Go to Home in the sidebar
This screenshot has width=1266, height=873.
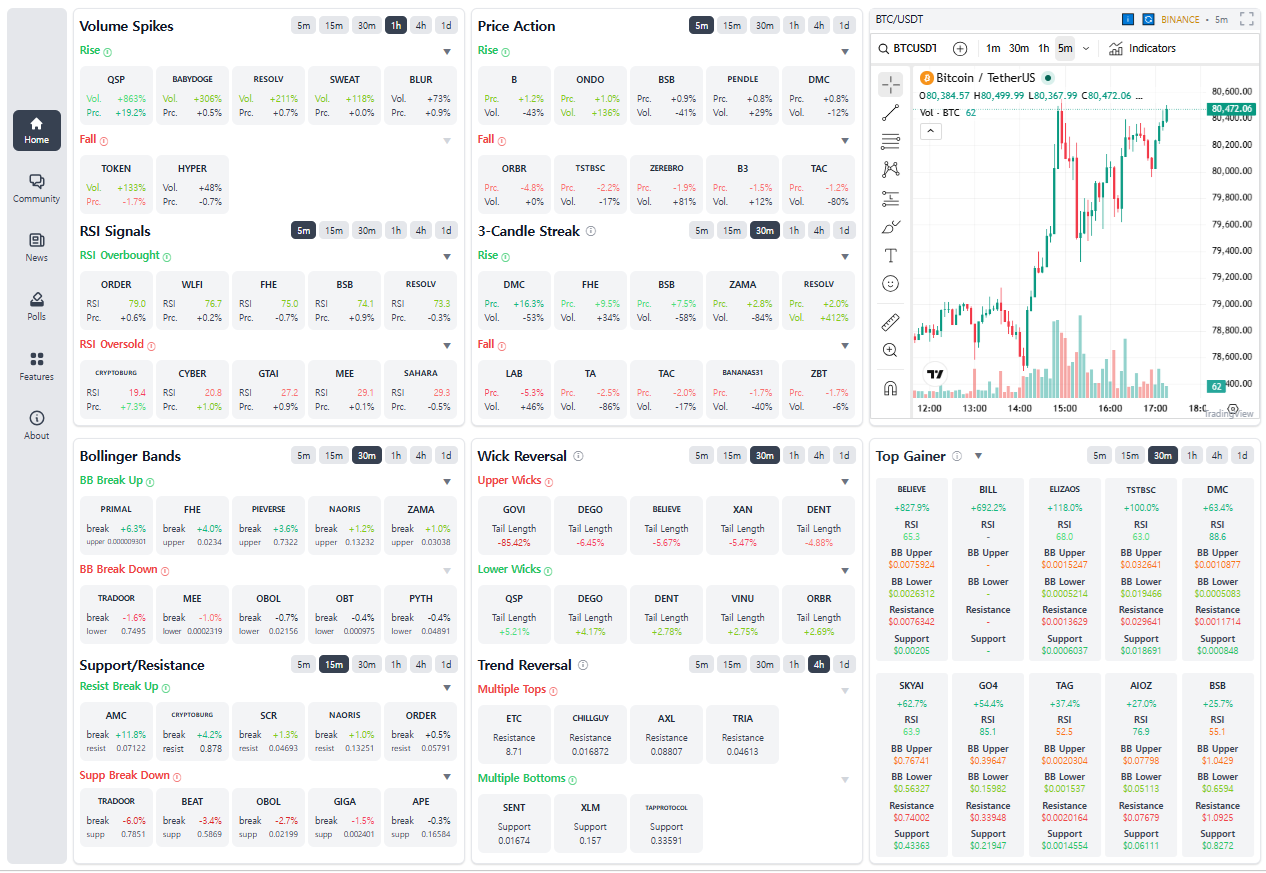37,130
